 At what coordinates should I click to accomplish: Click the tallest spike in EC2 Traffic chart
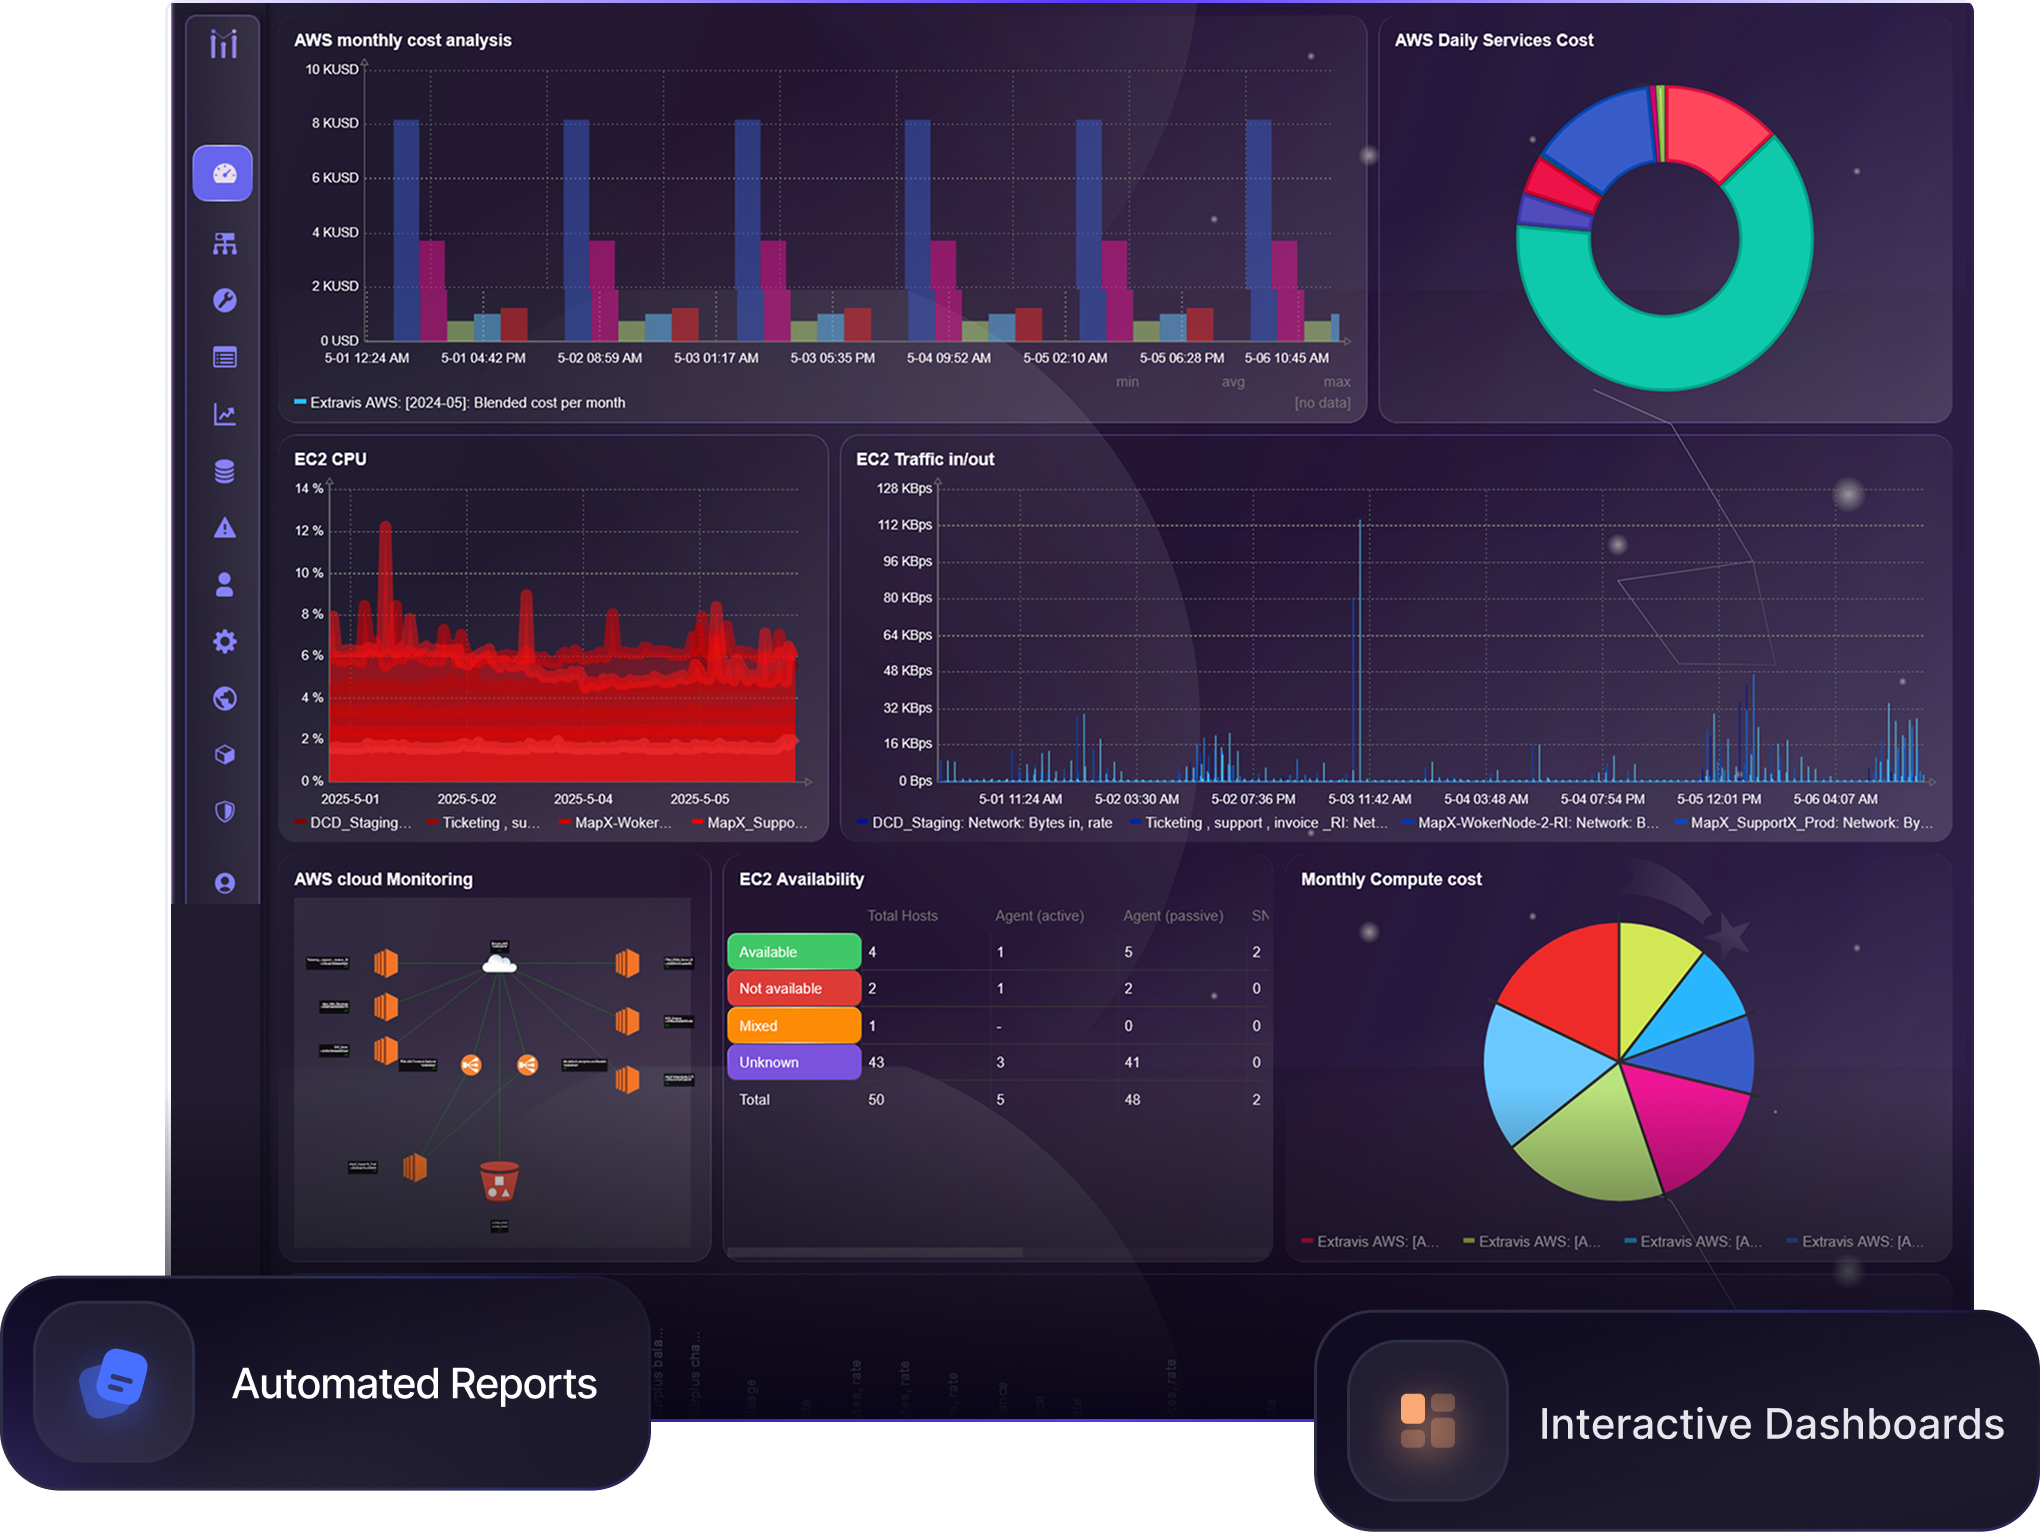click(1360, 650)
